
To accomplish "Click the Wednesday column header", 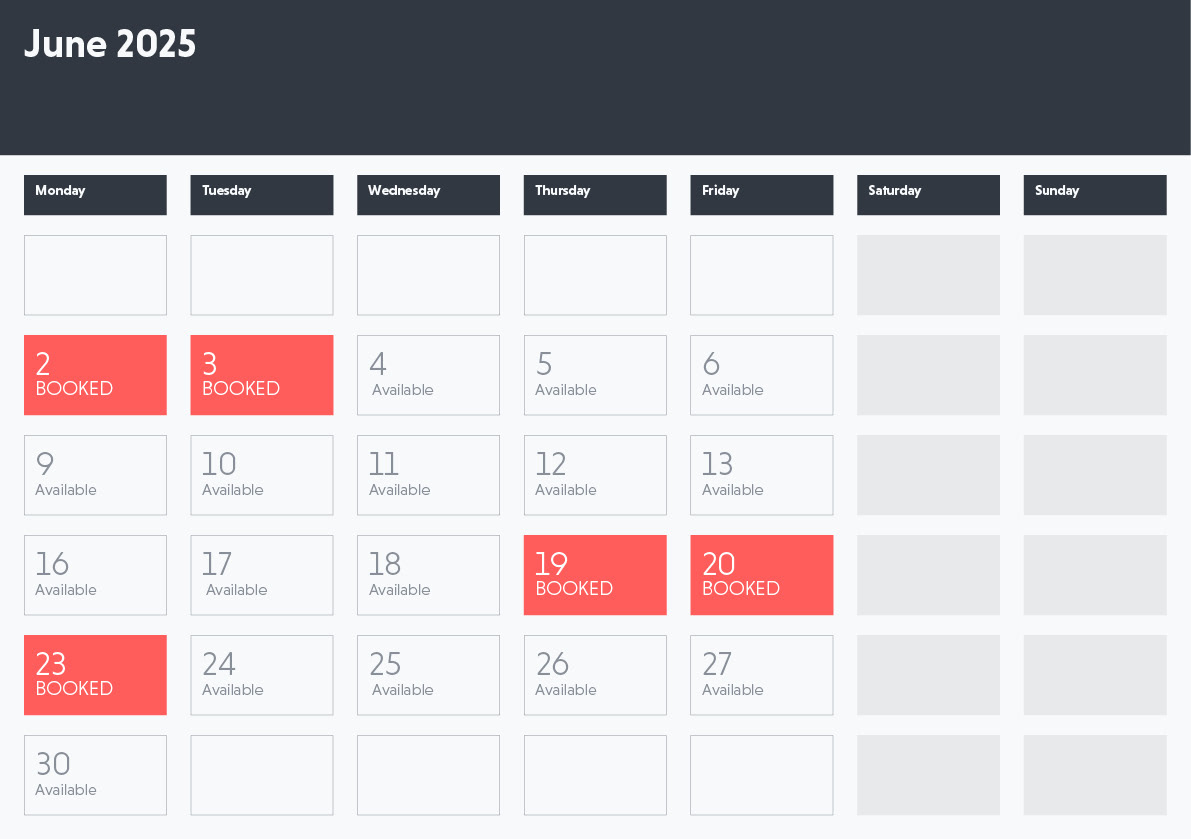I will pos(428,195).
